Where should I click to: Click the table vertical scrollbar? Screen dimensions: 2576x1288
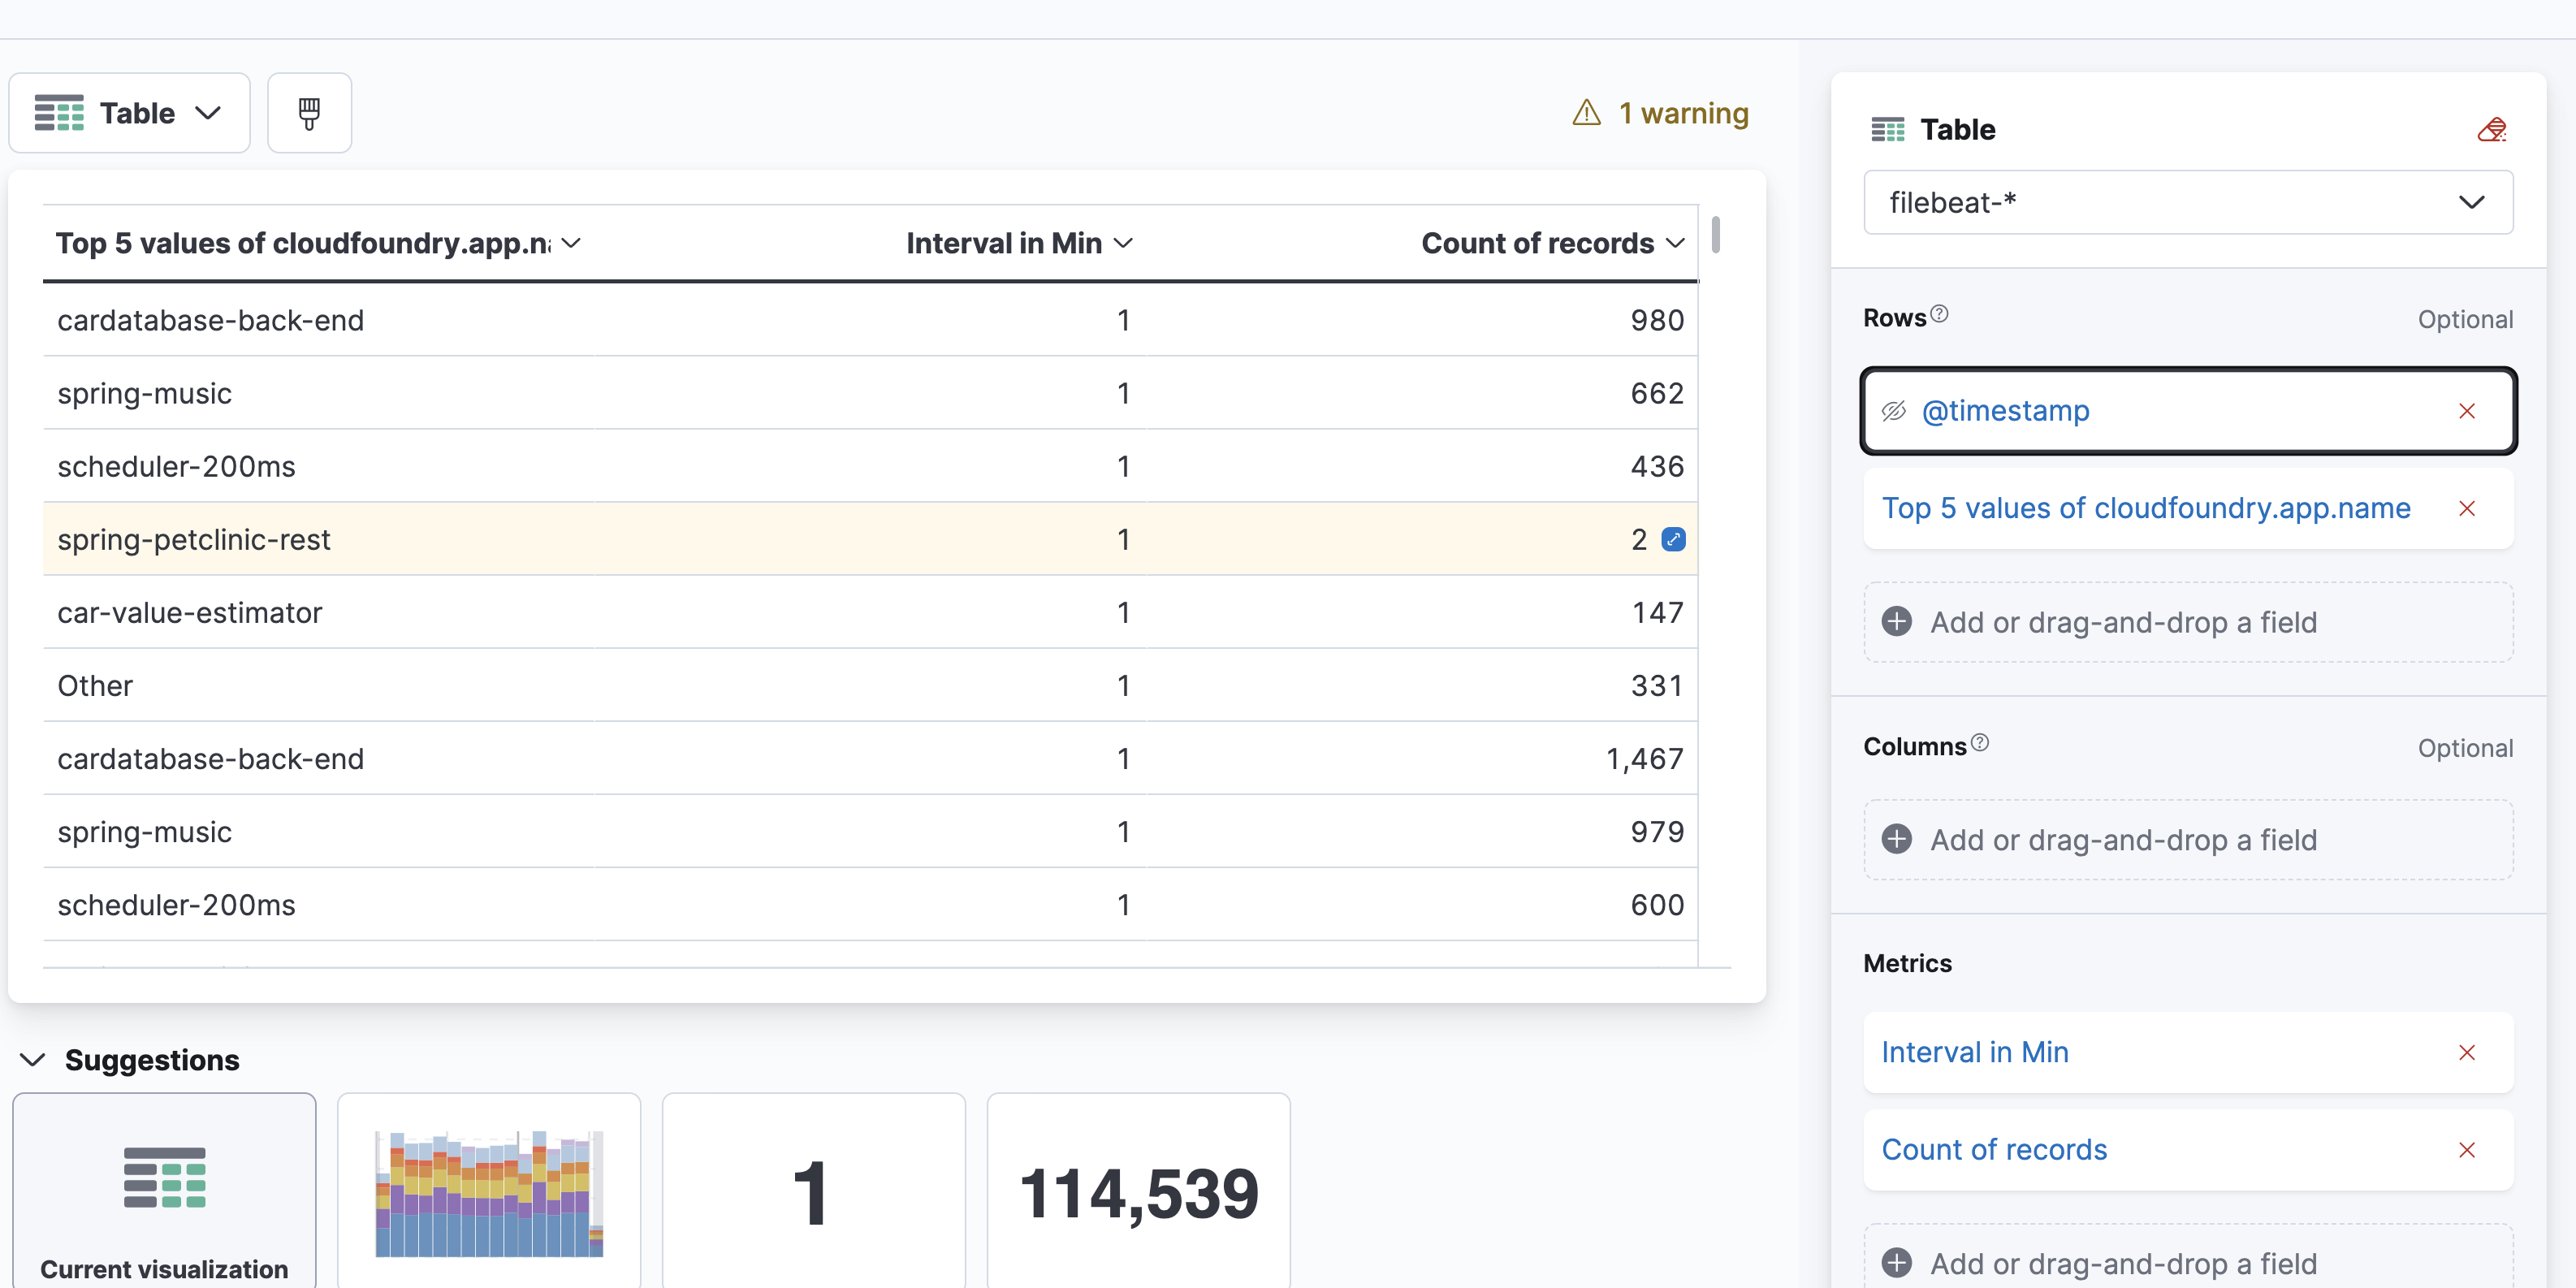click(x=1715, y=235)
